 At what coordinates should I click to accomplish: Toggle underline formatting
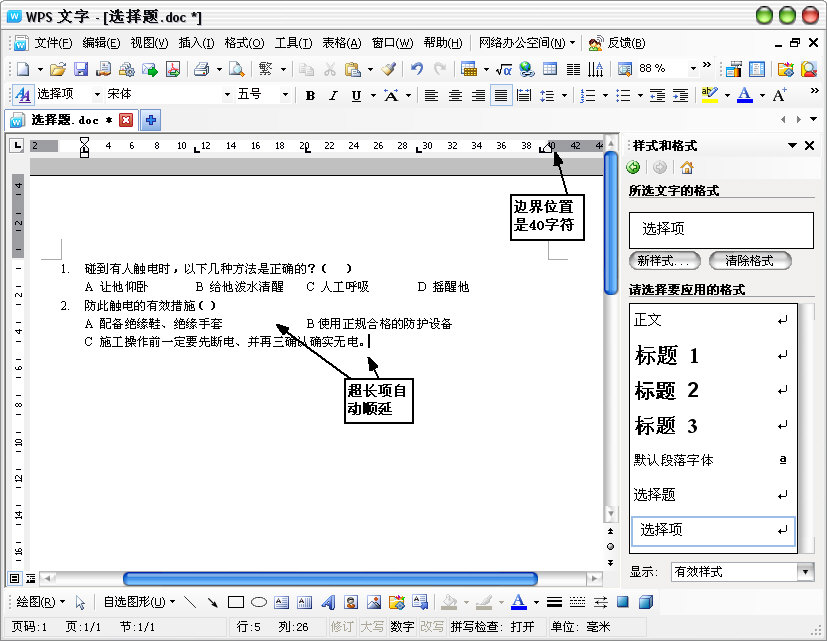[355, 95]
